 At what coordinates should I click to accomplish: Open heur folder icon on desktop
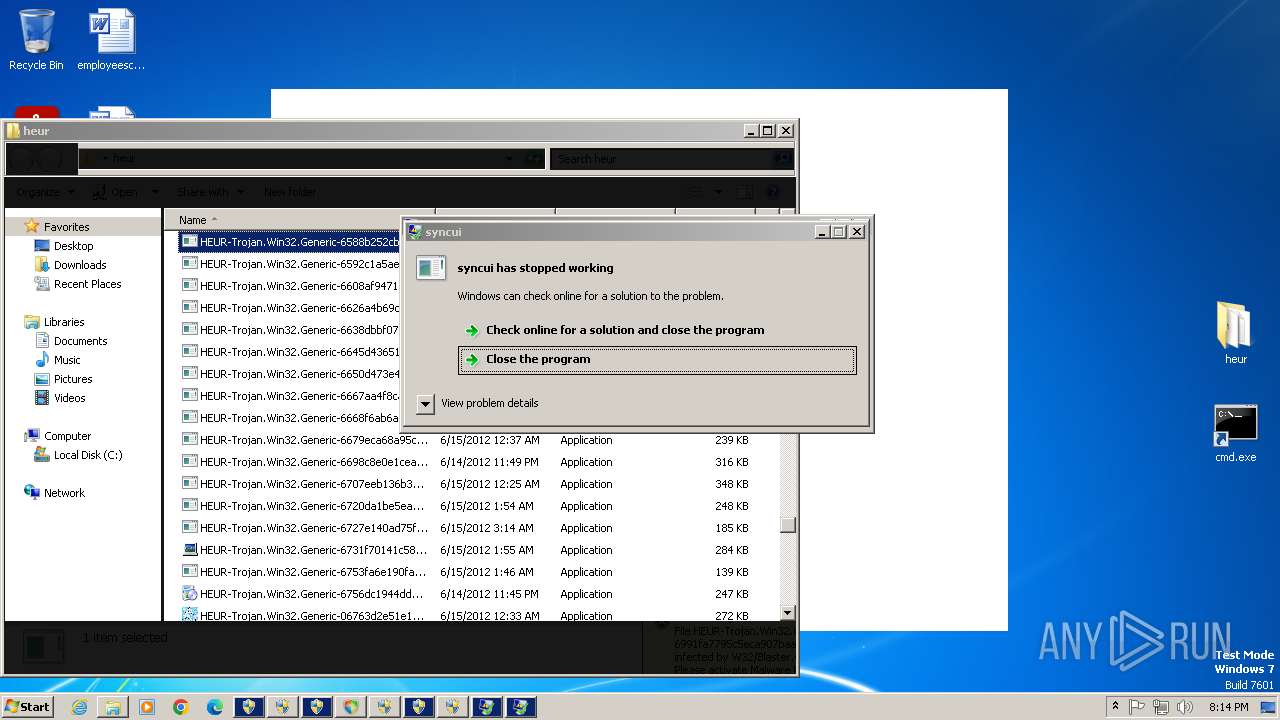pyautogui.click(x=1235, y=333)
